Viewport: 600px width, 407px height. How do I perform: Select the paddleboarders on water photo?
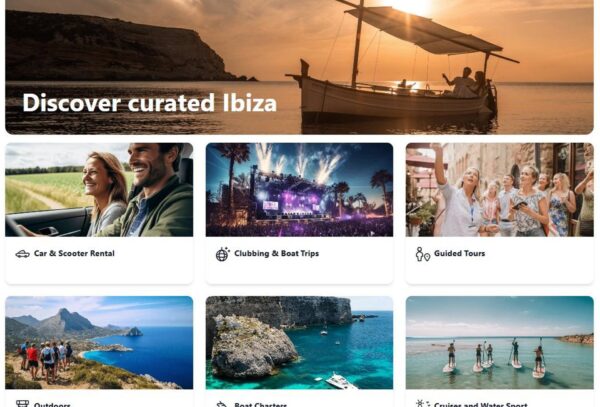[x=500, y=343]
